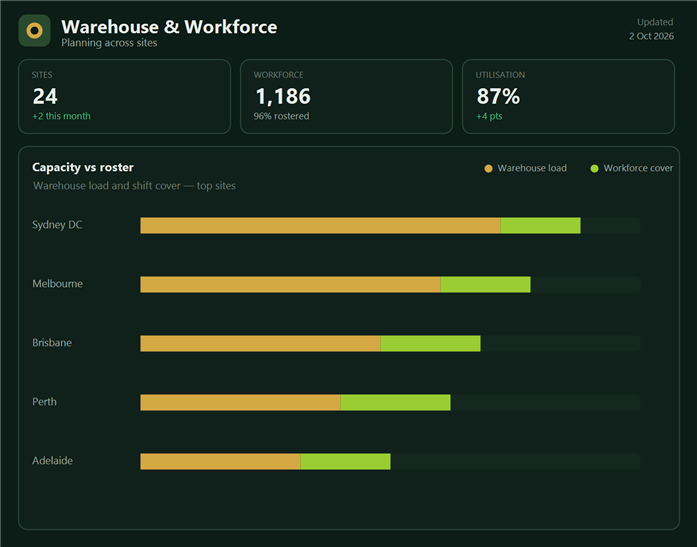
Task: Click the Melbourne workforce cover segment
Action: (485, 284)
